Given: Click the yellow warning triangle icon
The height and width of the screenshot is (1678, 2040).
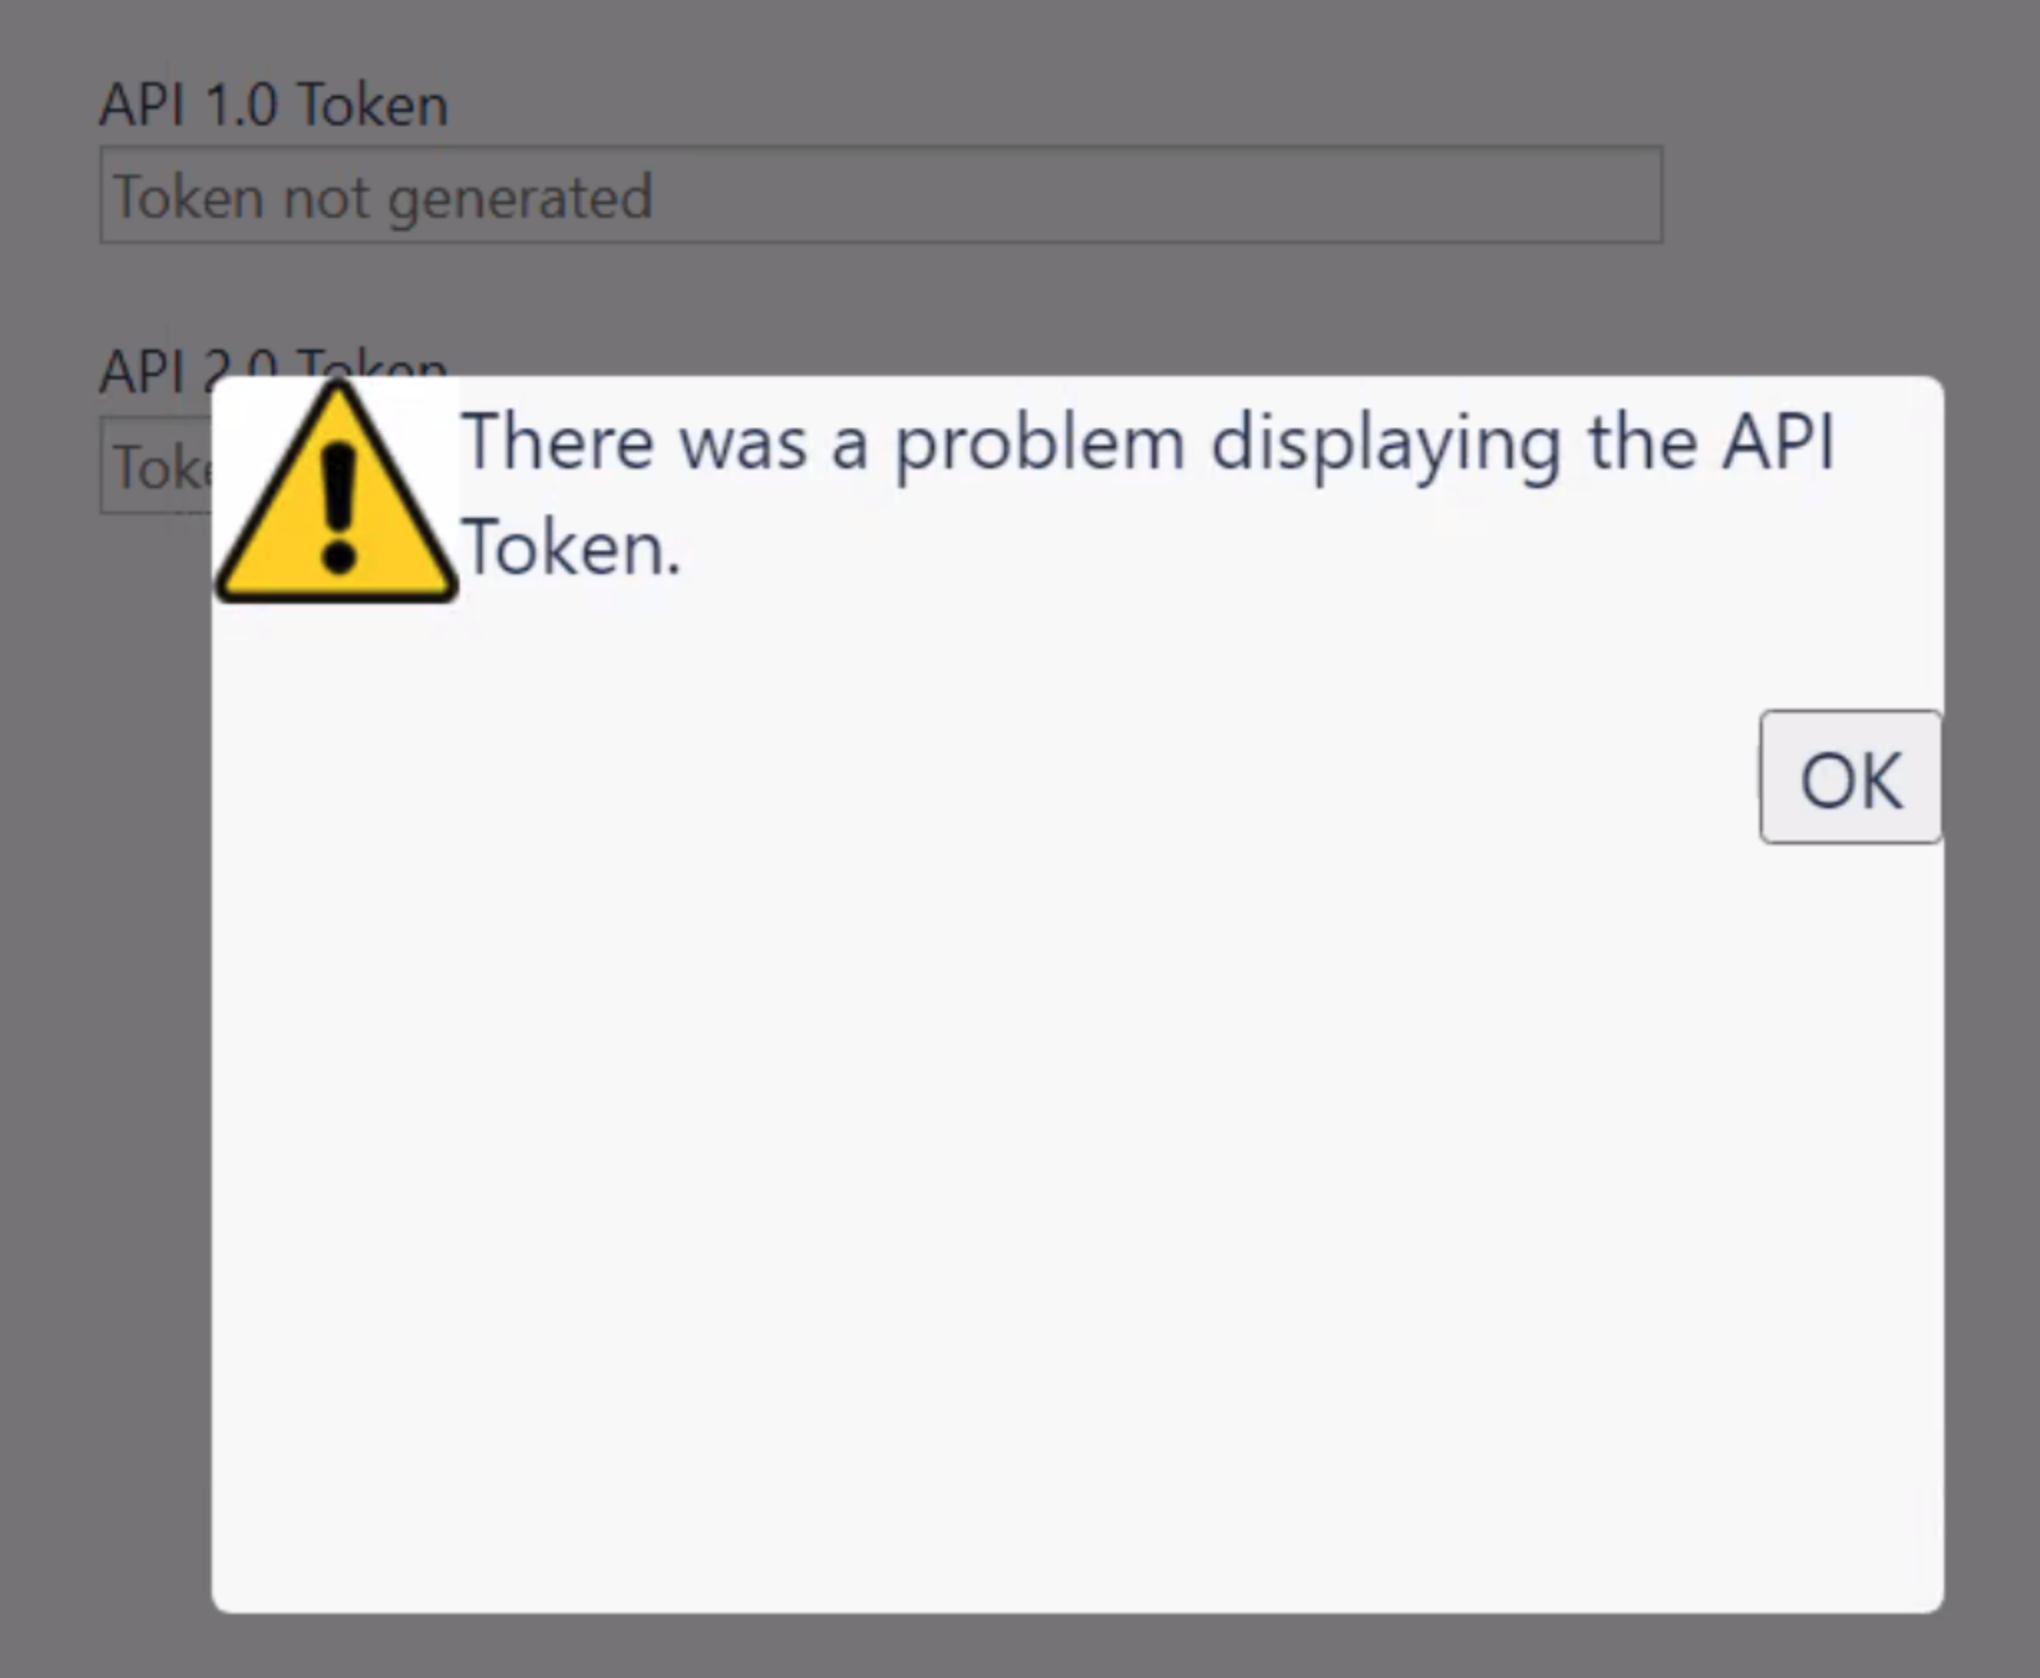Looking at the screenshot, I should [x=337, y=493].
